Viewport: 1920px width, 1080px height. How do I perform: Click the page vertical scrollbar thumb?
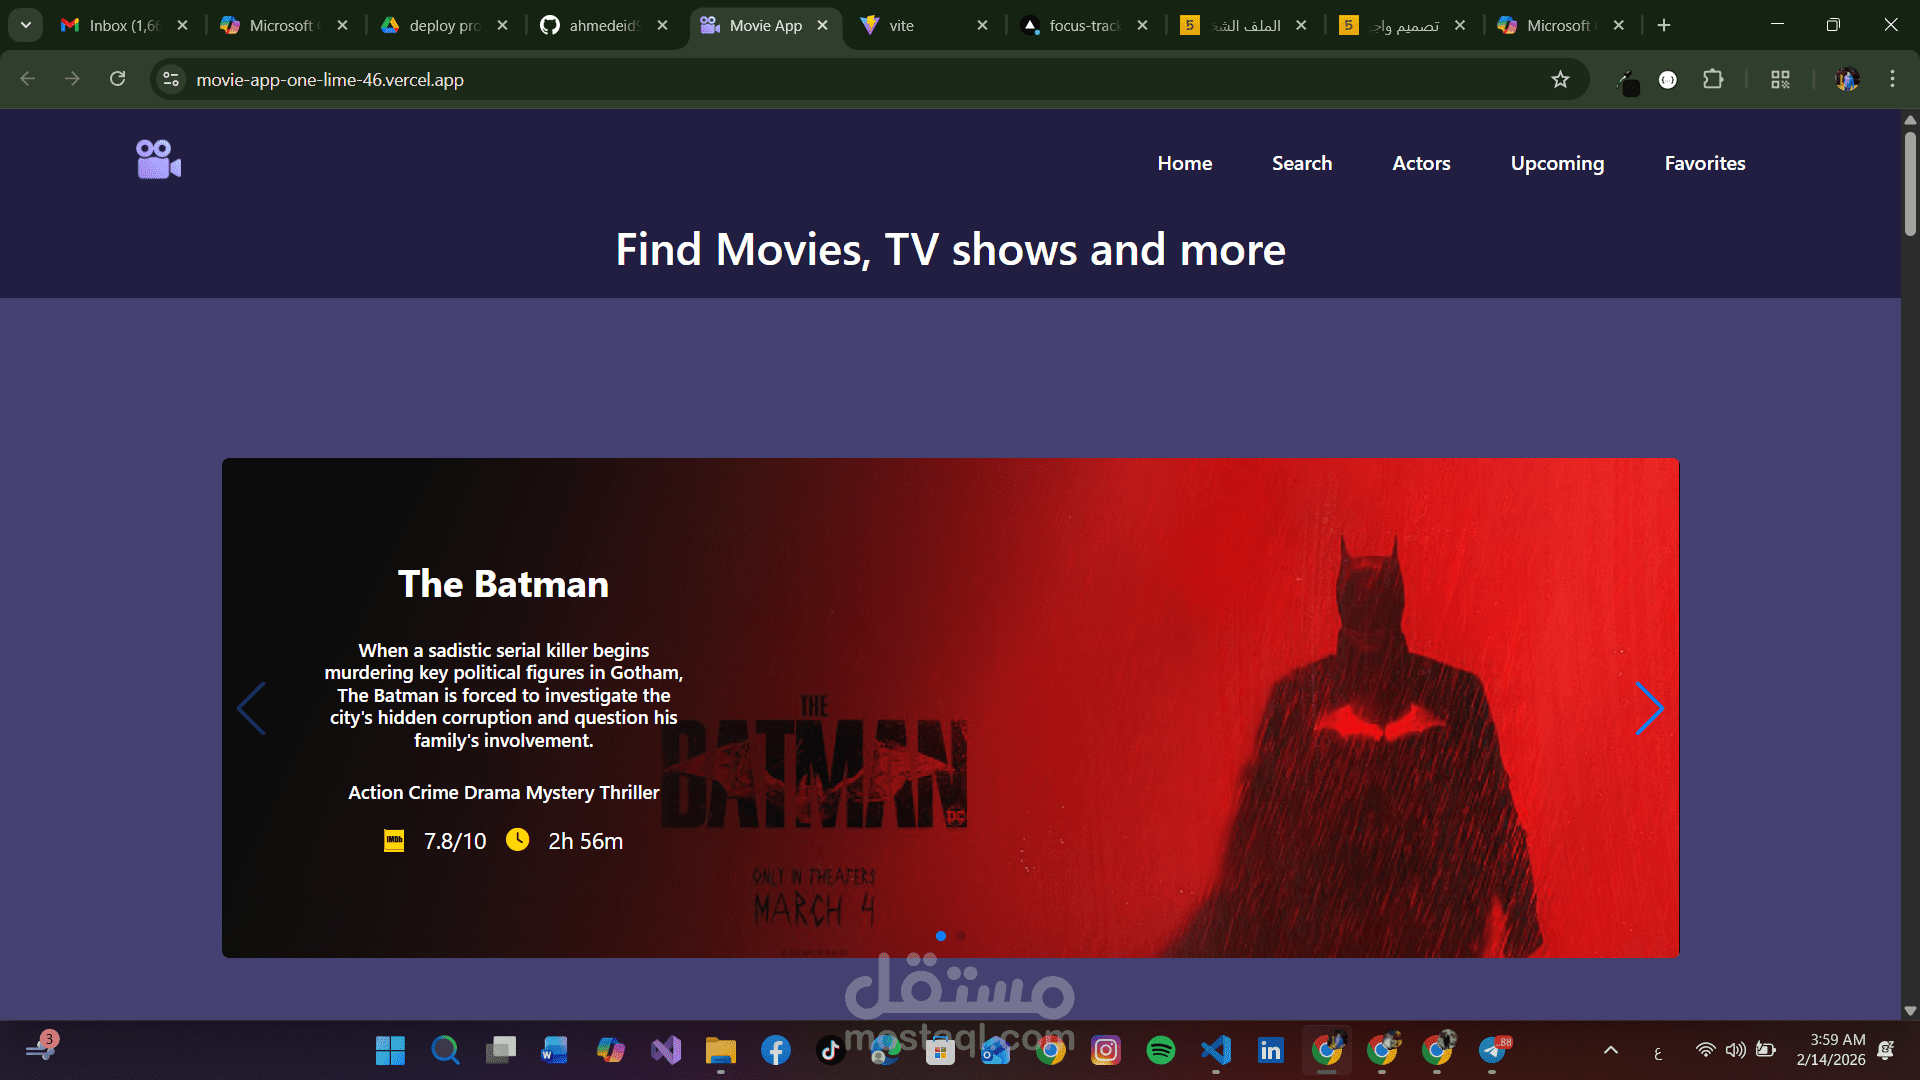tap(1910, 183)
